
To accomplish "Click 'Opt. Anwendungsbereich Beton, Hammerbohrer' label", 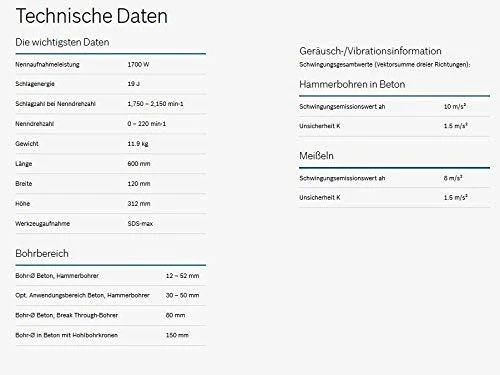I will (x=82, y=295).
